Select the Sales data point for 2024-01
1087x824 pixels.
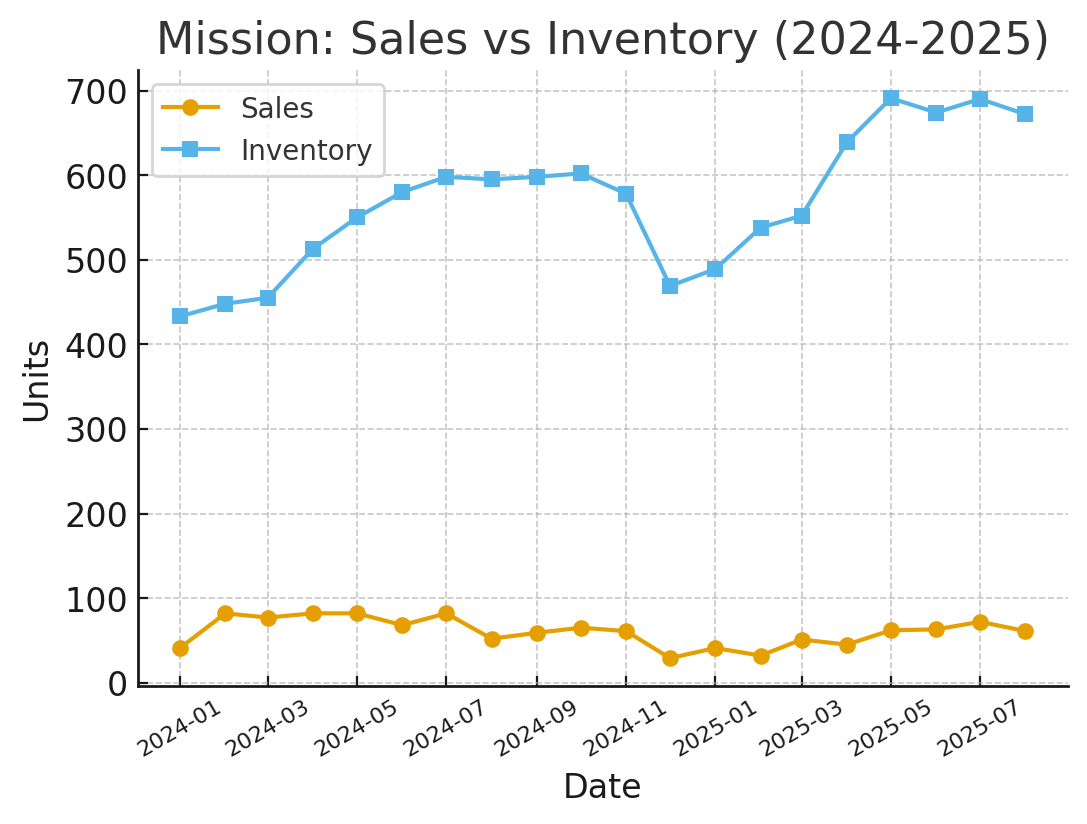click(180, 648)
